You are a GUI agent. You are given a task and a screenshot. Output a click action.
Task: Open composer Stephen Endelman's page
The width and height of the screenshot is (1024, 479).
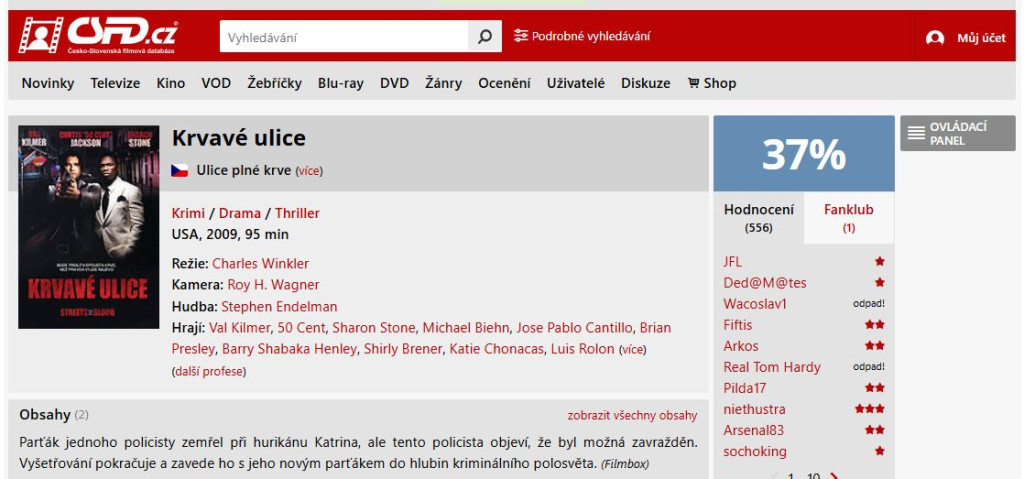click(280, 306)
